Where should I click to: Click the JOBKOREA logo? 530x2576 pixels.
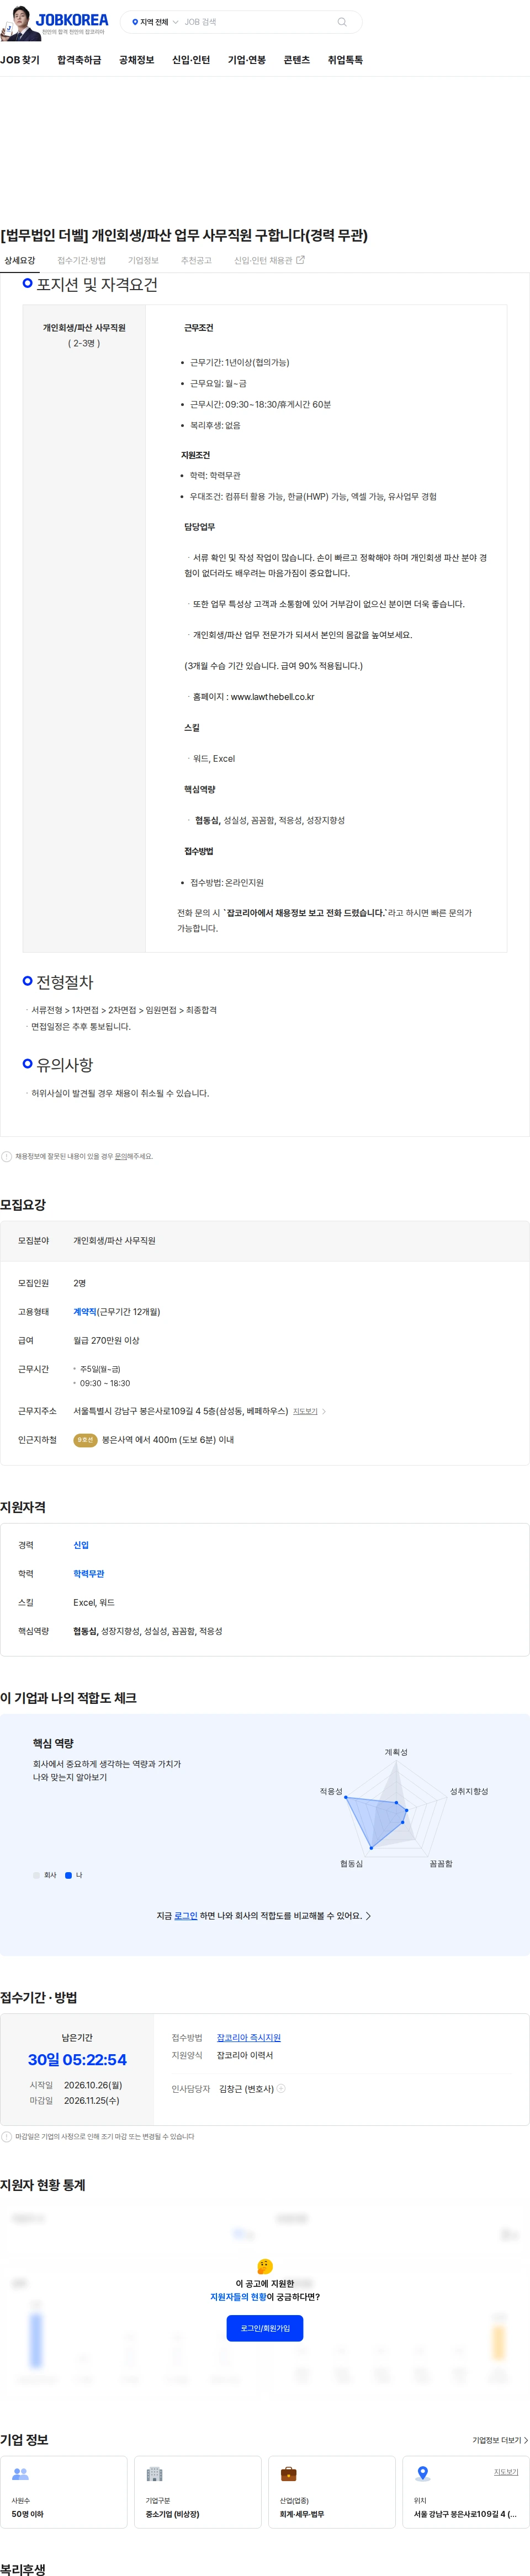coord(72,20)
